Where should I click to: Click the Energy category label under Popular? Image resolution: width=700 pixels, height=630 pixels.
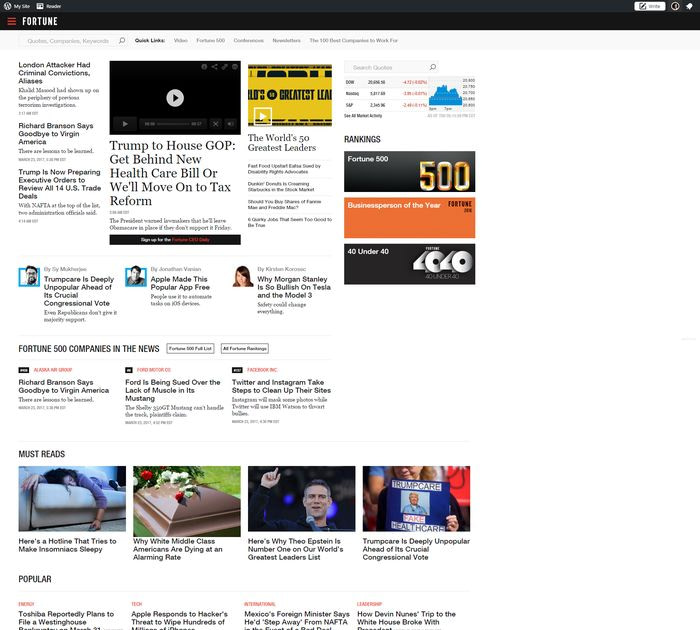tap(26, 604)
